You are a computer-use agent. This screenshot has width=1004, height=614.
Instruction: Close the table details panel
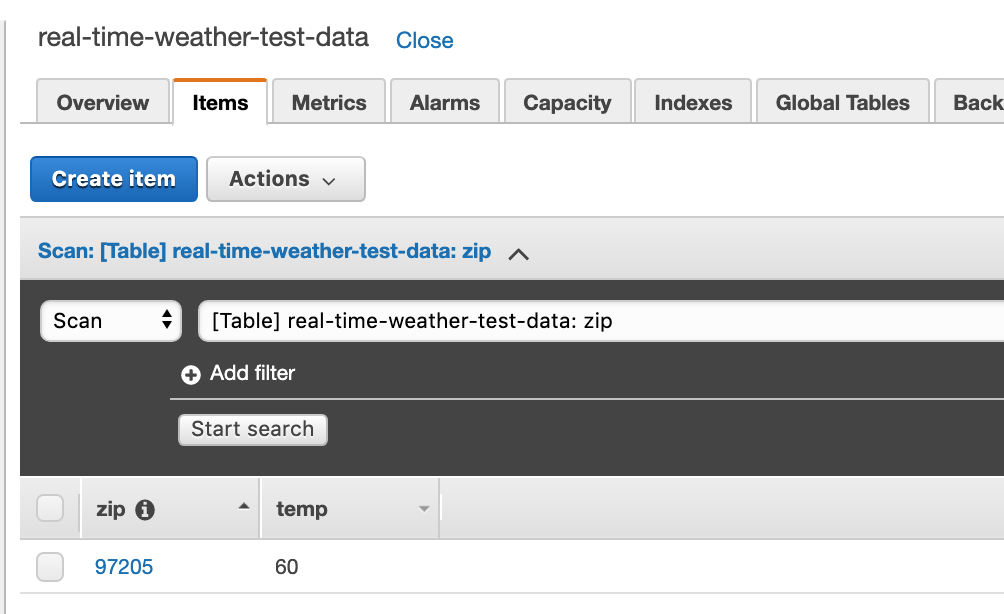click(x=425, y=41)
